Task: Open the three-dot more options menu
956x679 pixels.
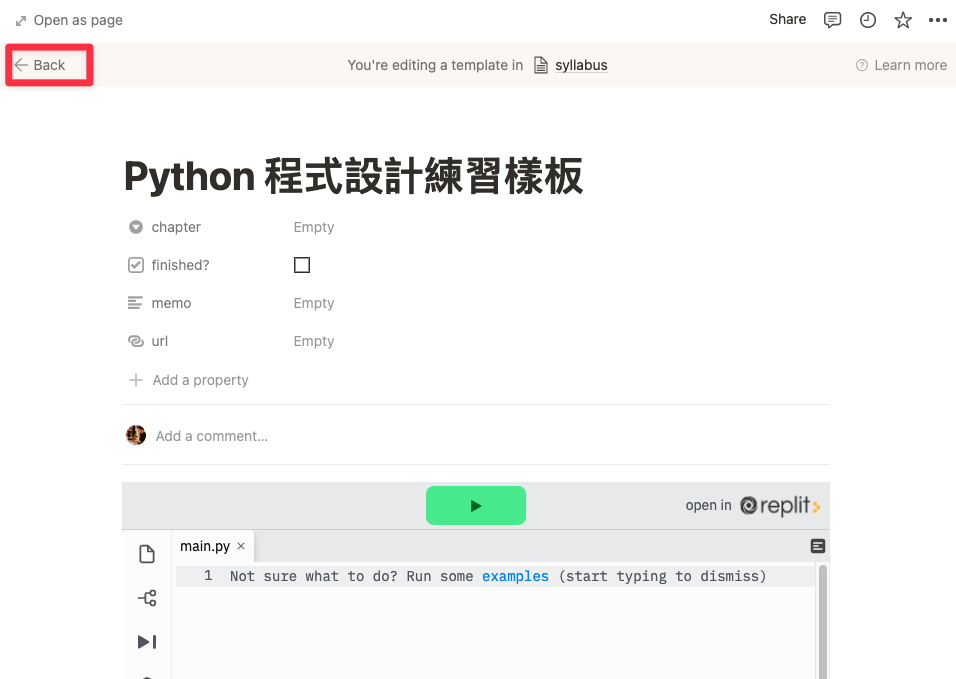Action: tap(937, 20)
